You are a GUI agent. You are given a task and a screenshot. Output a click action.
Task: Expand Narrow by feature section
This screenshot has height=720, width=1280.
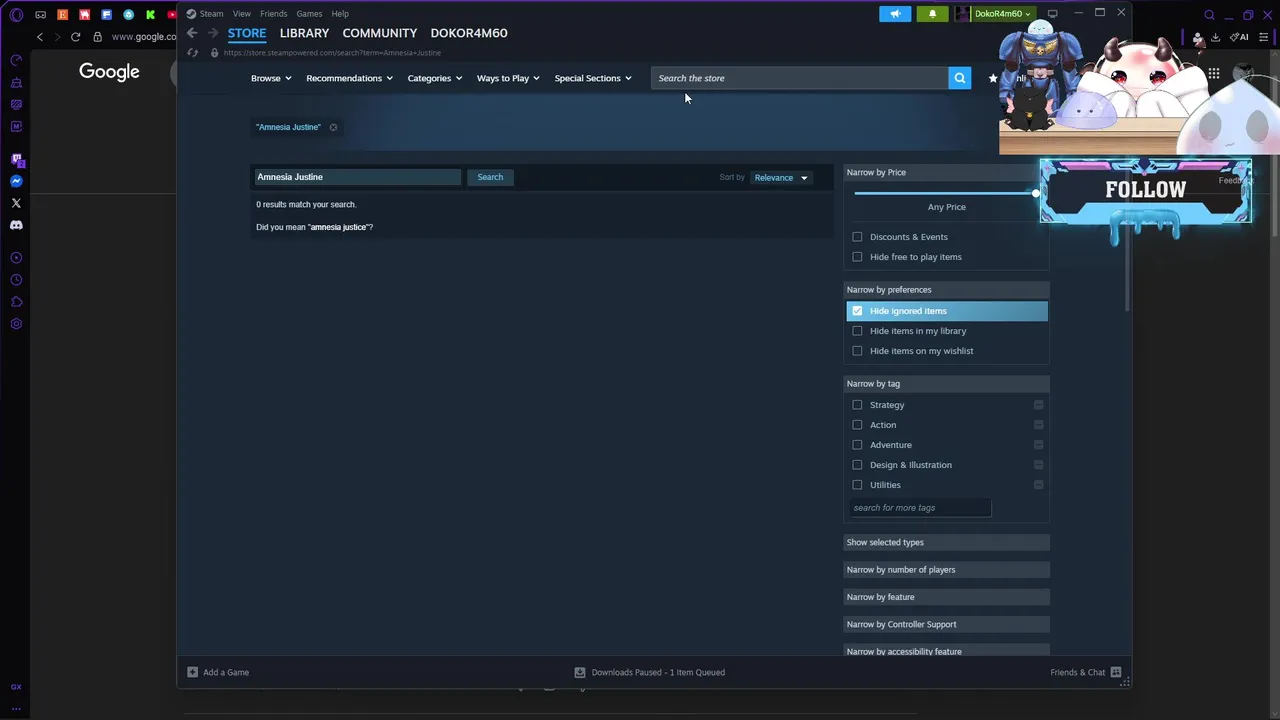pyautogui.click(x=946, y=597)
